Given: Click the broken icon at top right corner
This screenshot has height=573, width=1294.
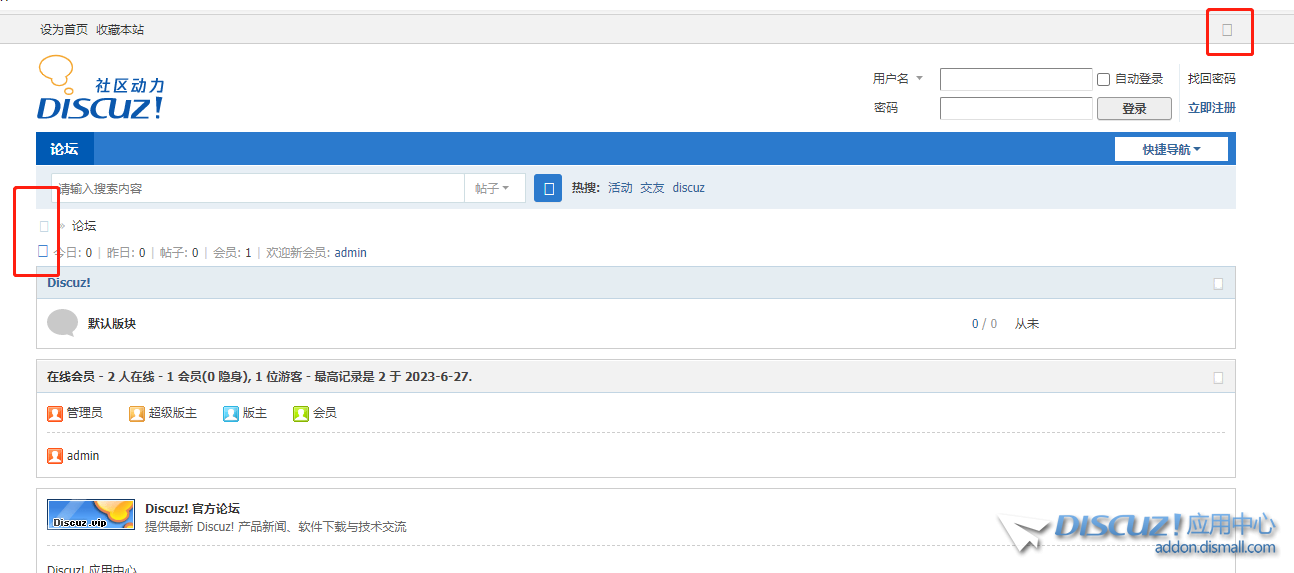Looking at the screenshot, I should coord(1227,30).
